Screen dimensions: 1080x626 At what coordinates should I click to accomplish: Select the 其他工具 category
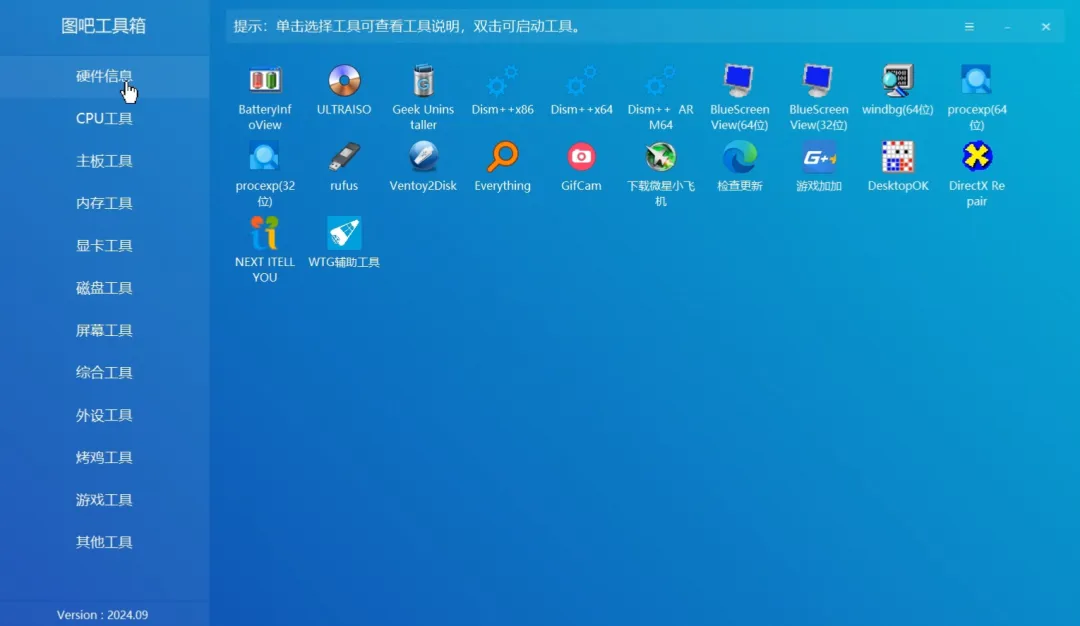(104, 542)
